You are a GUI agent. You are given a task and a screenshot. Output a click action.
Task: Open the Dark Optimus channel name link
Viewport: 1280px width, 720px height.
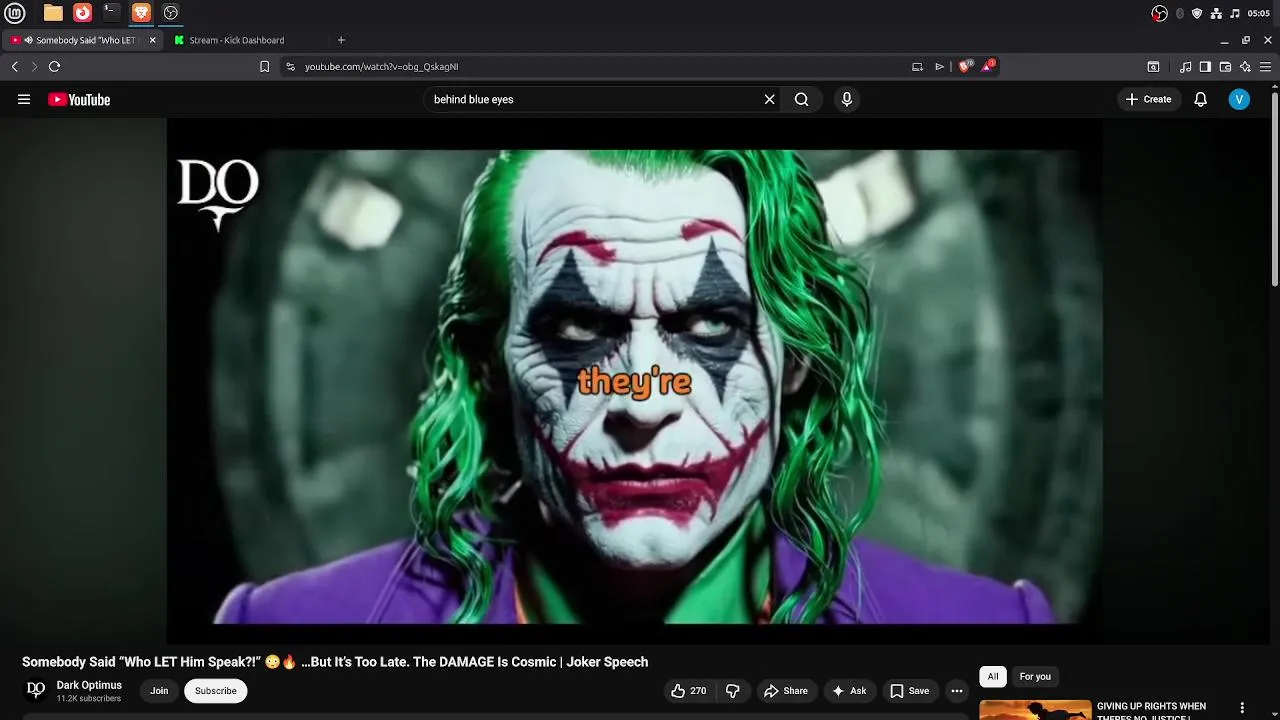point(89,685)
